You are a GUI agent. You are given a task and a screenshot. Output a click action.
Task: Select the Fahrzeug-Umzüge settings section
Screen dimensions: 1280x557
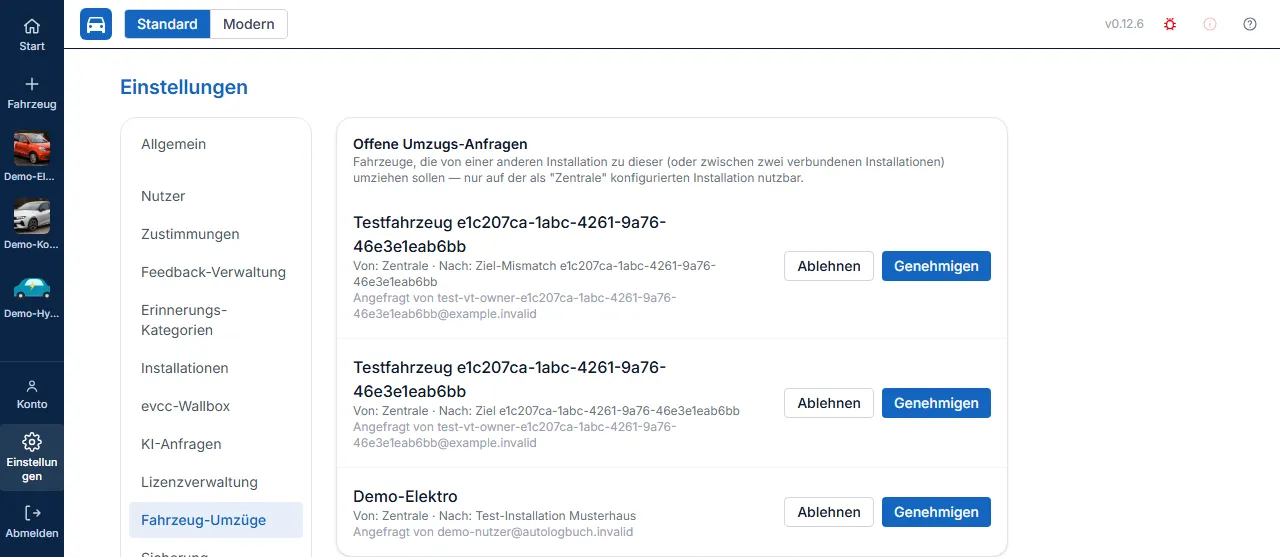pos(216,520)
